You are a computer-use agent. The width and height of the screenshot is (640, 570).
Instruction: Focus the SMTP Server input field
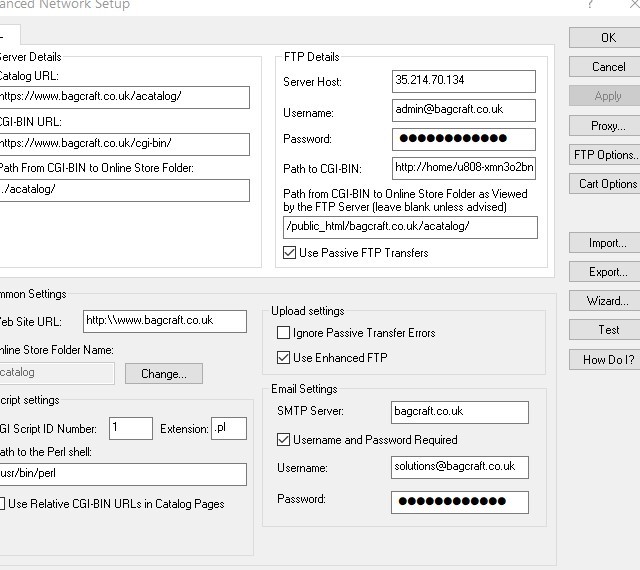tap(459, 412)
